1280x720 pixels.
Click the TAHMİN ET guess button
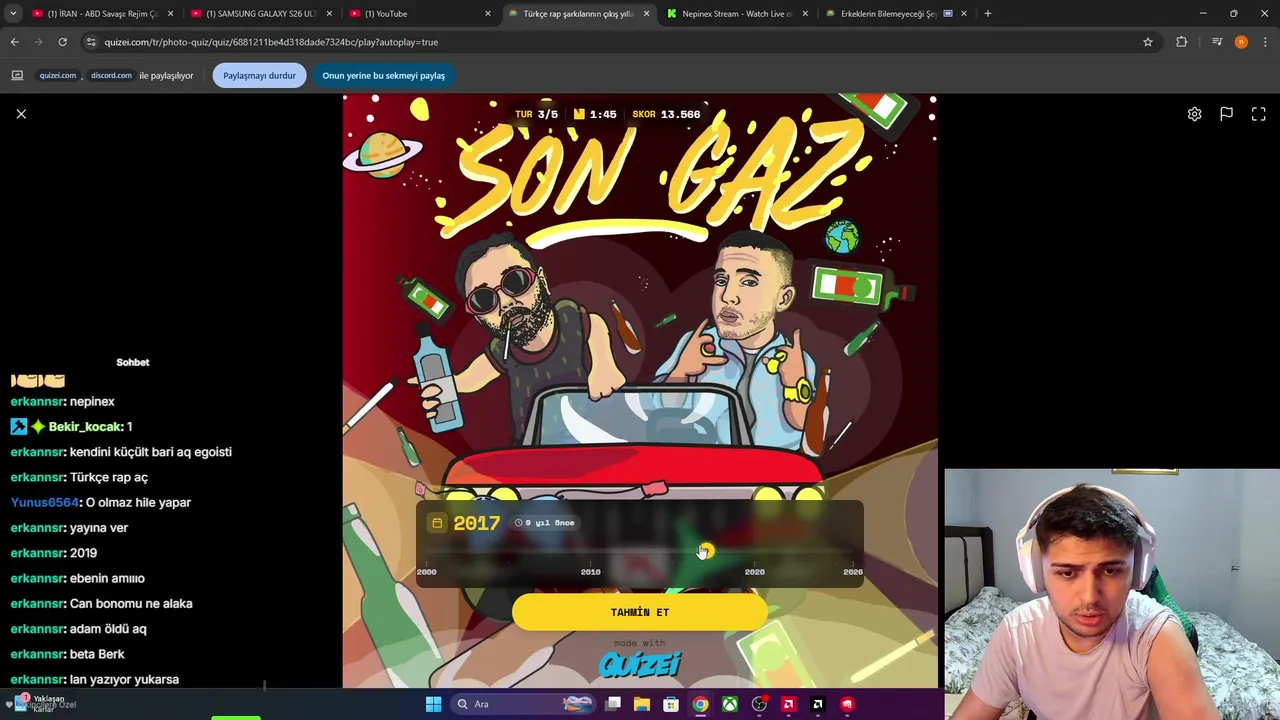point(640,612)
